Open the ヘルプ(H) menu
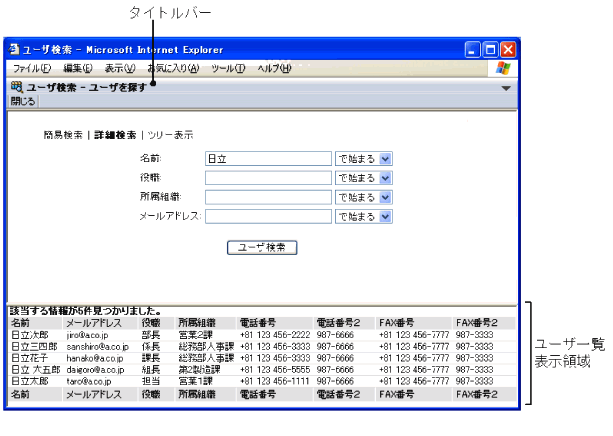Screen dimensions: 613x436 [274, 68]
